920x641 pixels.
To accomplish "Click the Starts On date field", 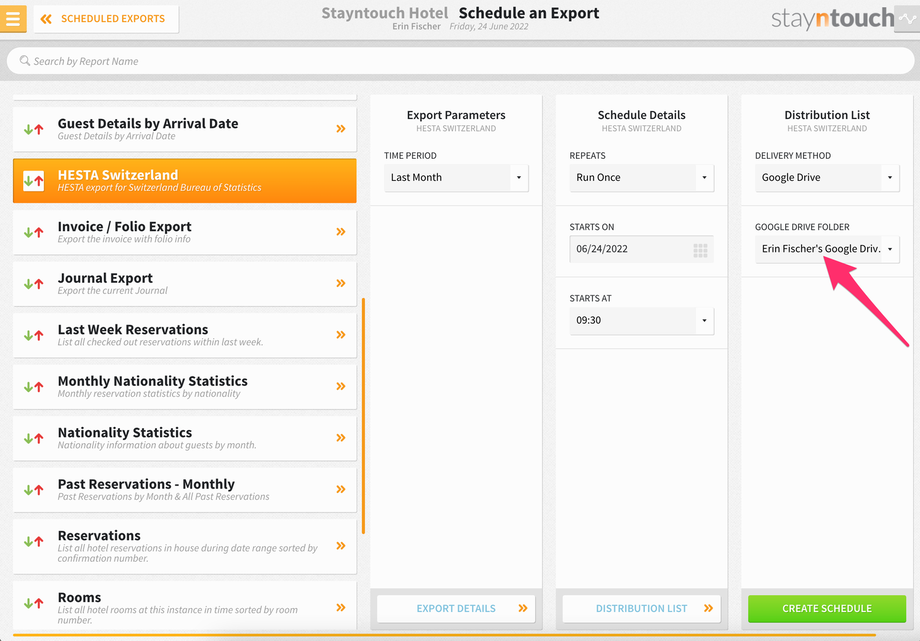I will pos(641,249).
